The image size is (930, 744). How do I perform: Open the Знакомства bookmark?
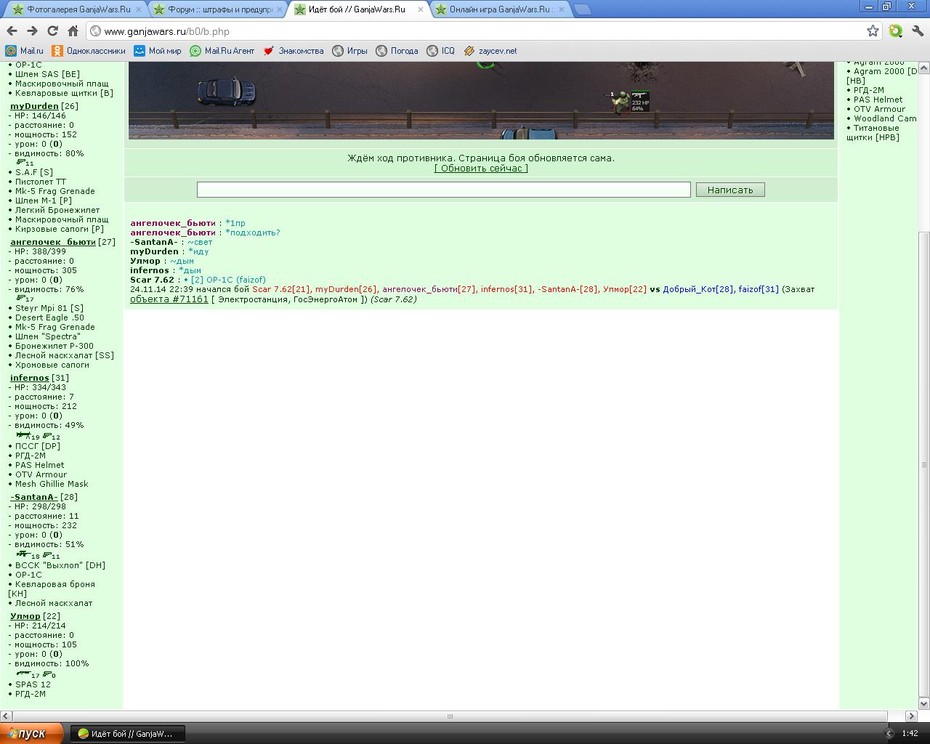(294, 51)
